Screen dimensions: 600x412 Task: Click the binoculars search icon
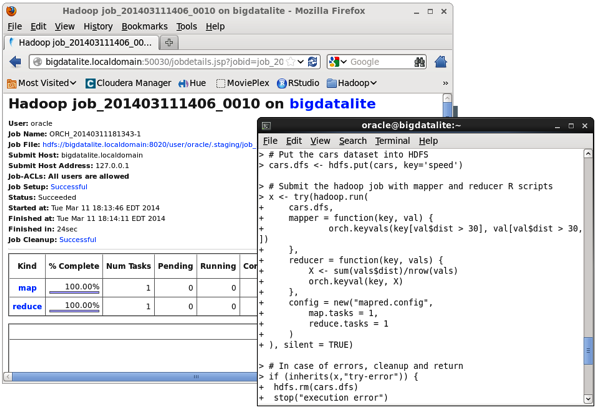(419, 62)
